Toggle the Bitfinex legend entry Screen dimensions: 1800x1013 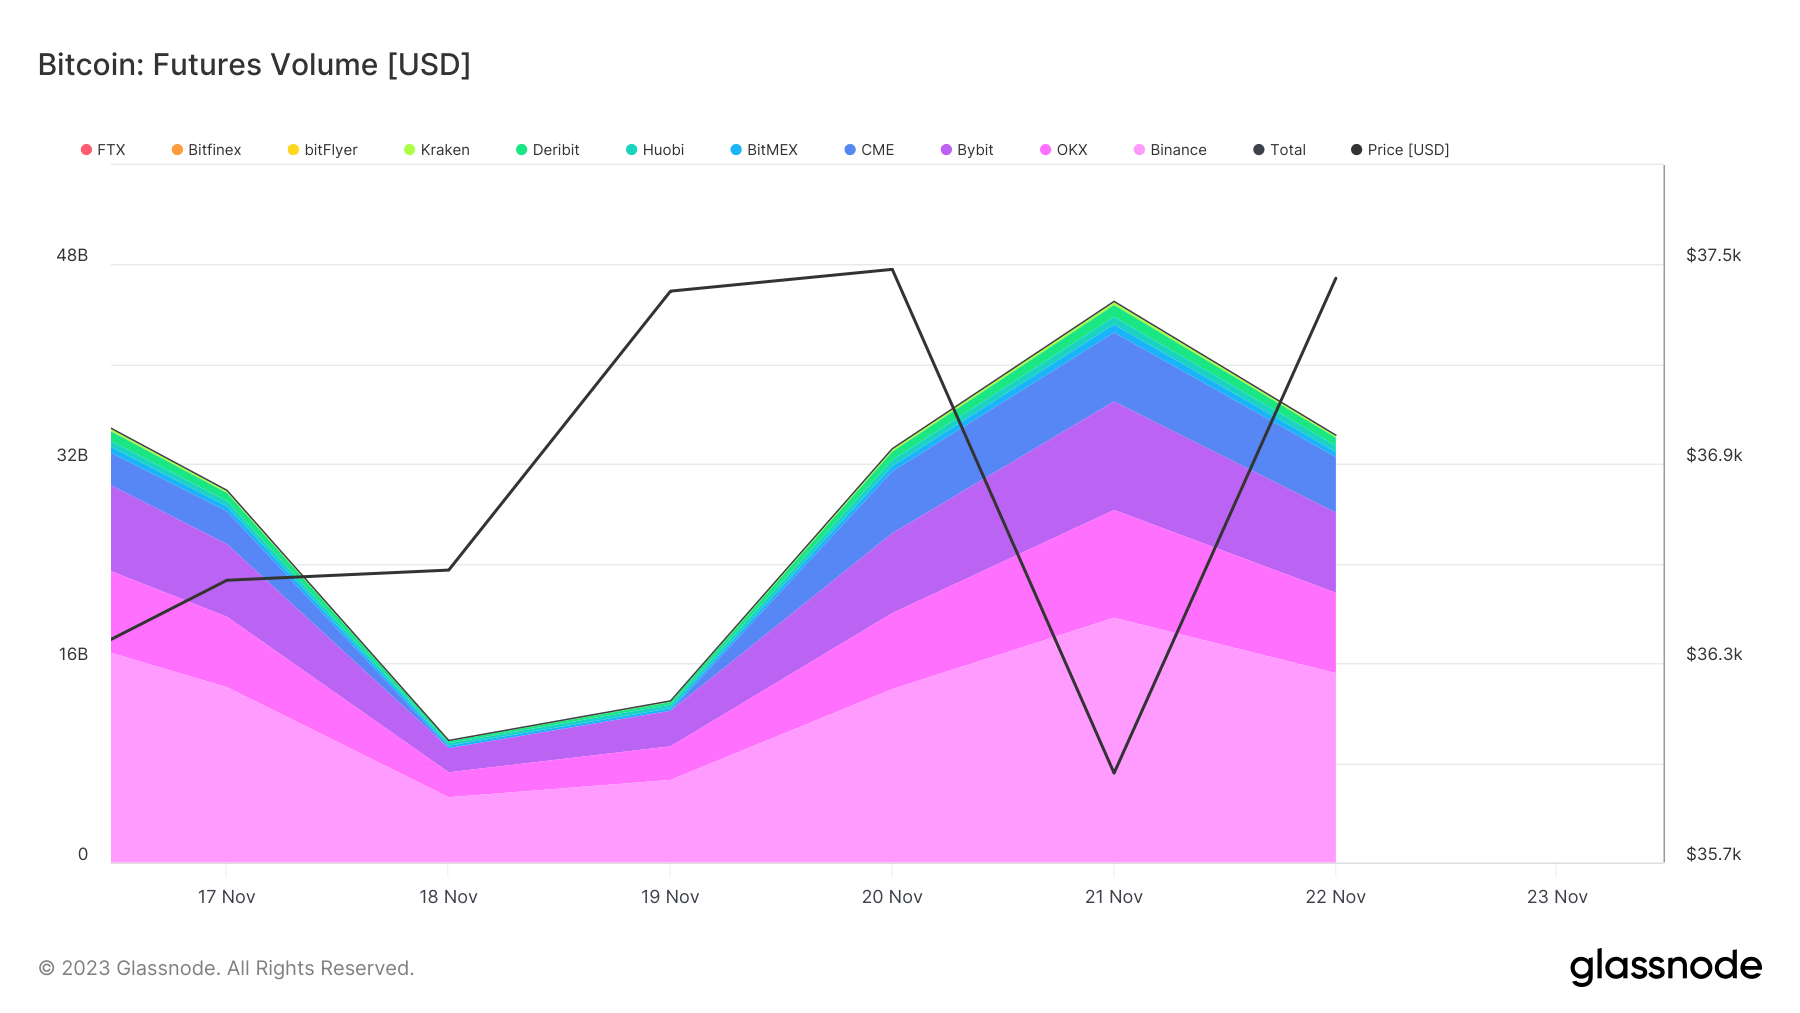click(x=206, y=150)
